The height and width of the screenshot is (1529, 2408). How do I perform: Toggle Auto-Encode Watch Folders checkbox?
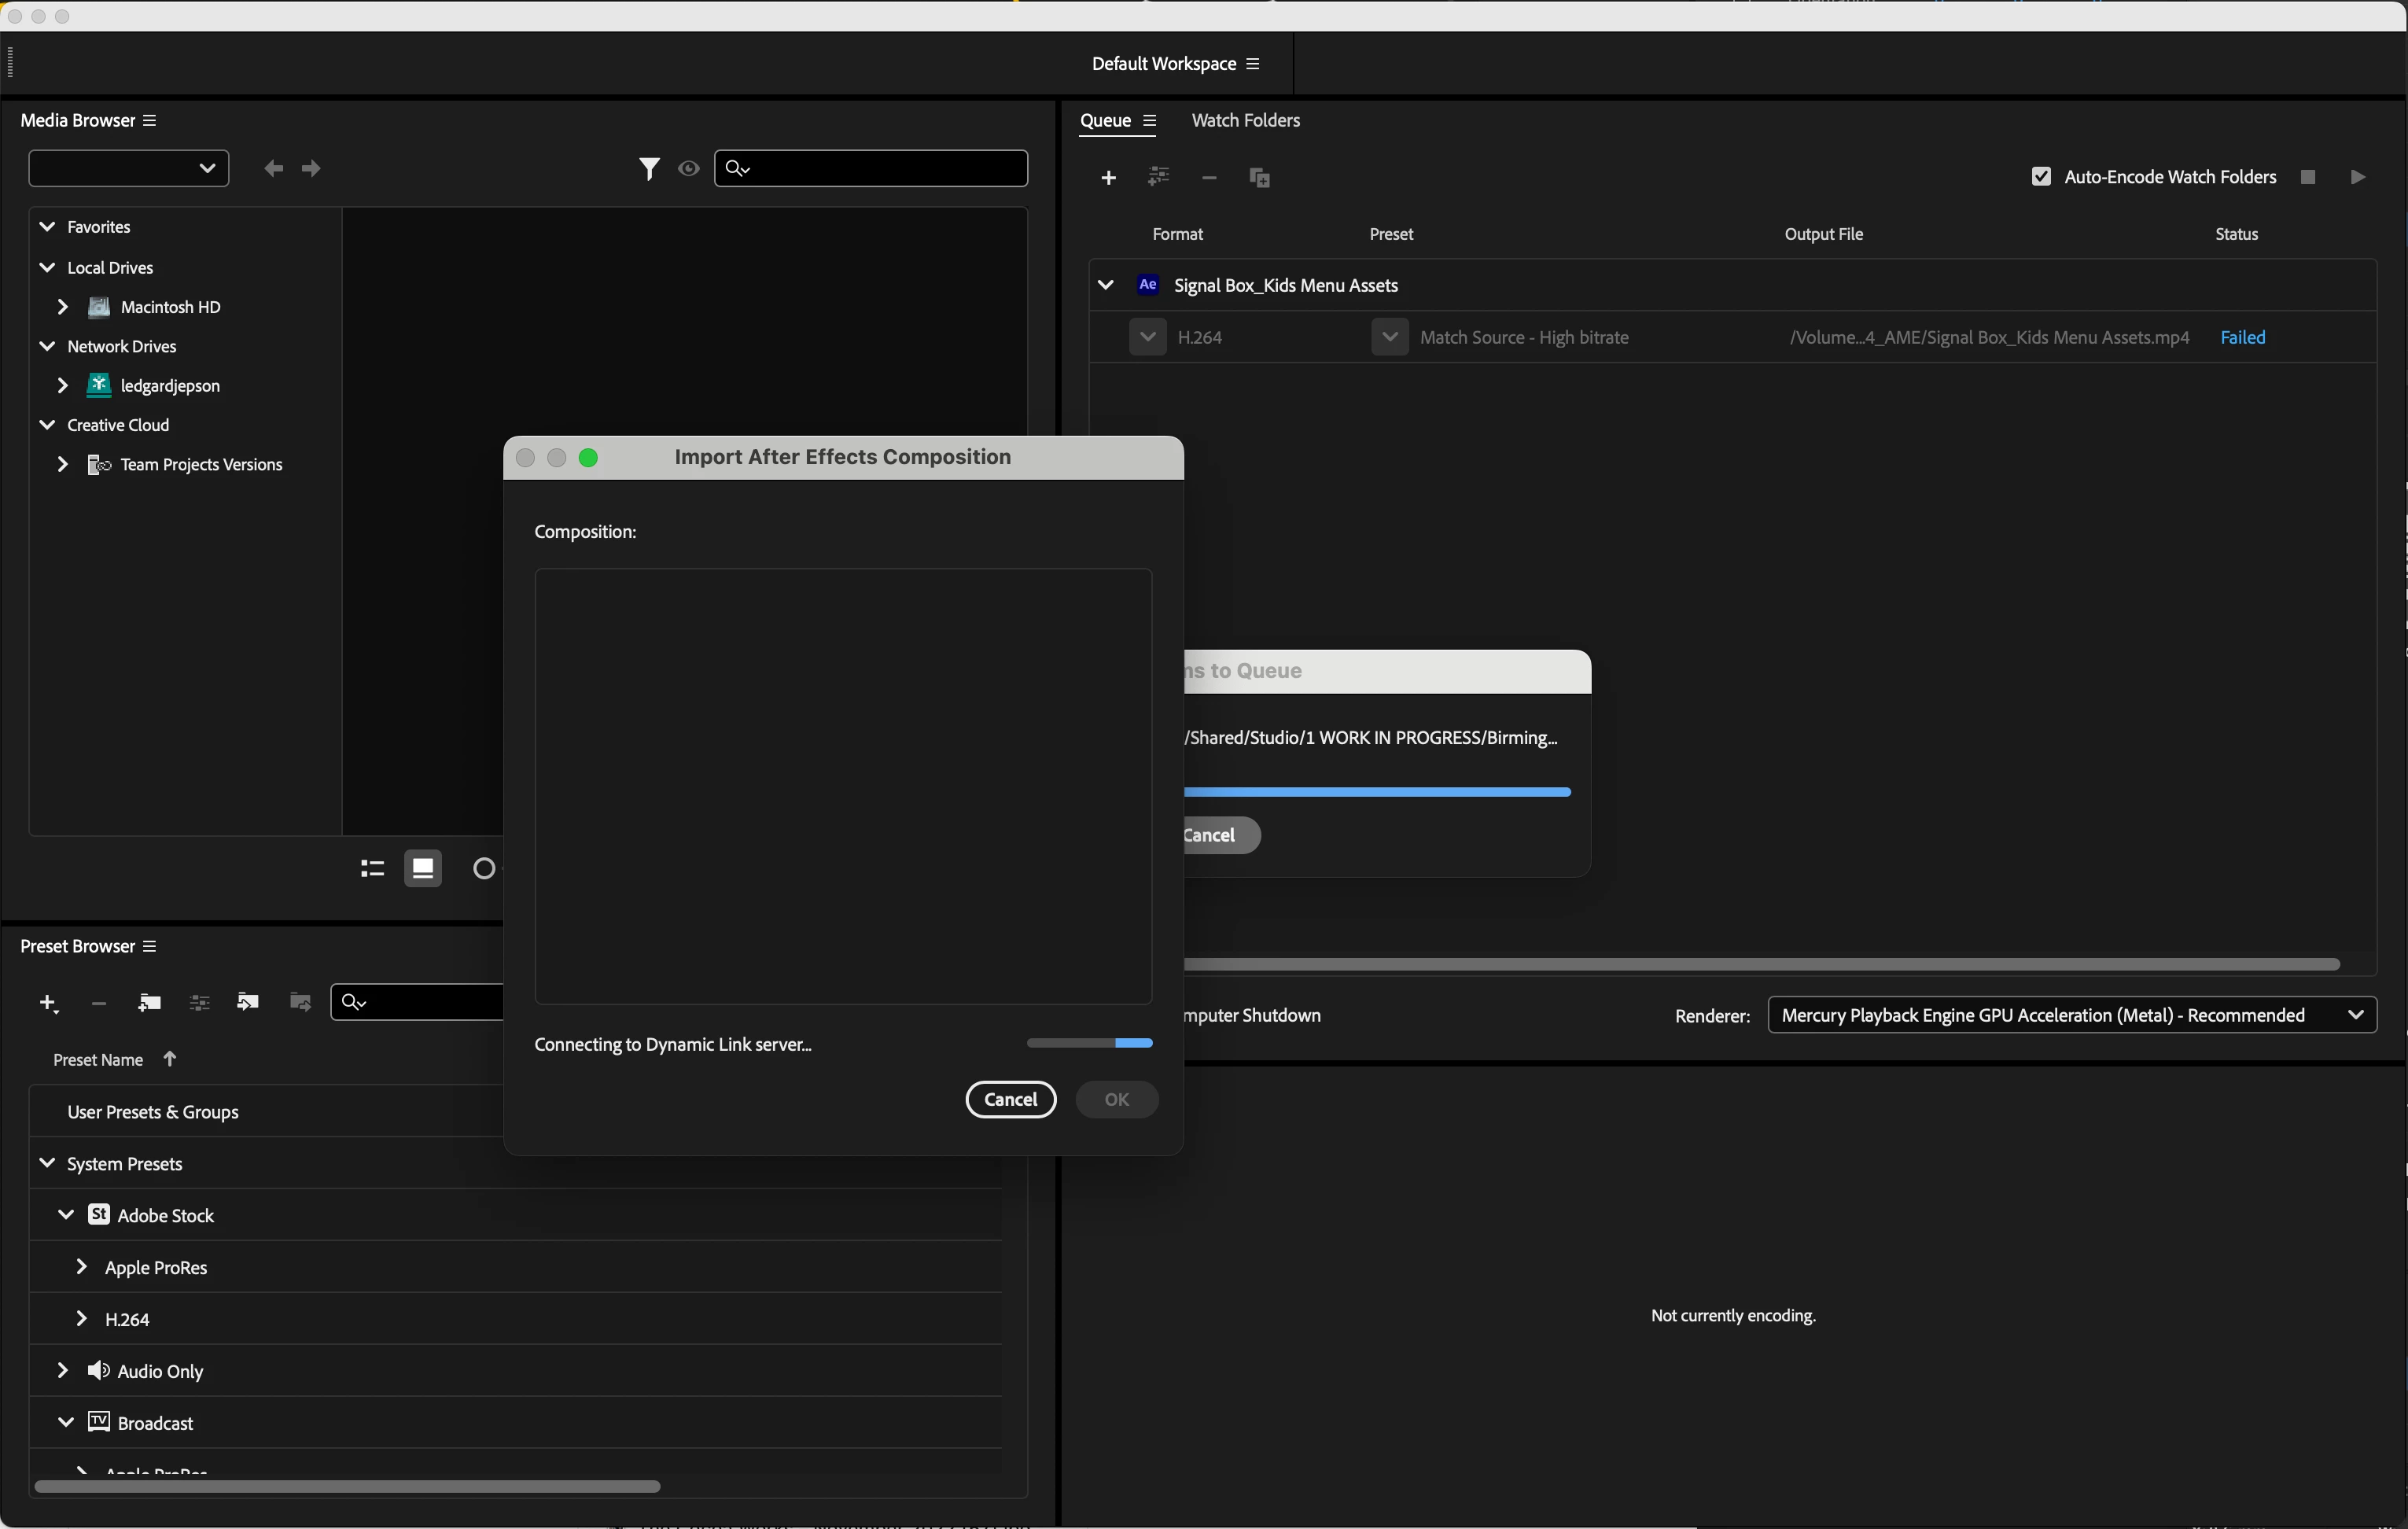click(2041, 177)
